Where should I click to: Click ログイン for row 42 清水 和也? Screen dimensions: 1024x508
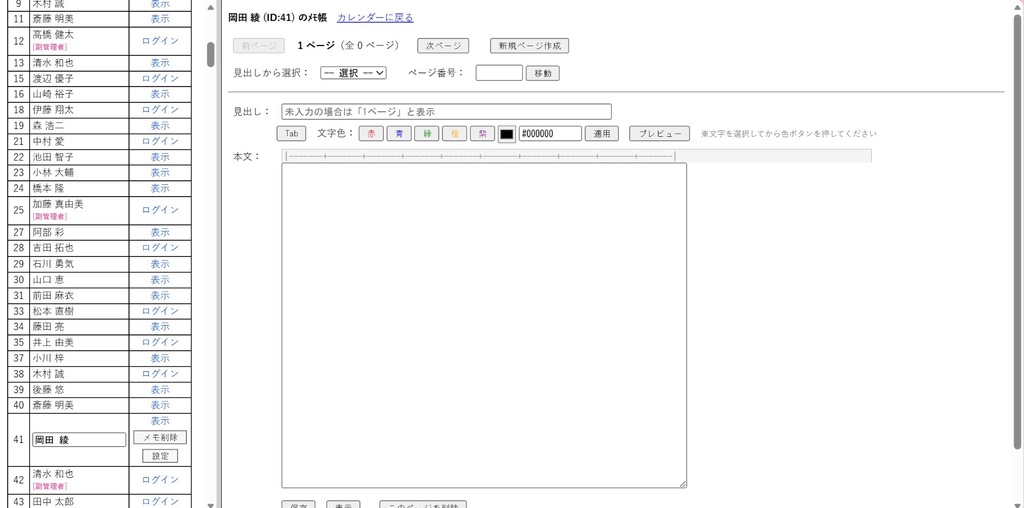[x=160, y=480]
